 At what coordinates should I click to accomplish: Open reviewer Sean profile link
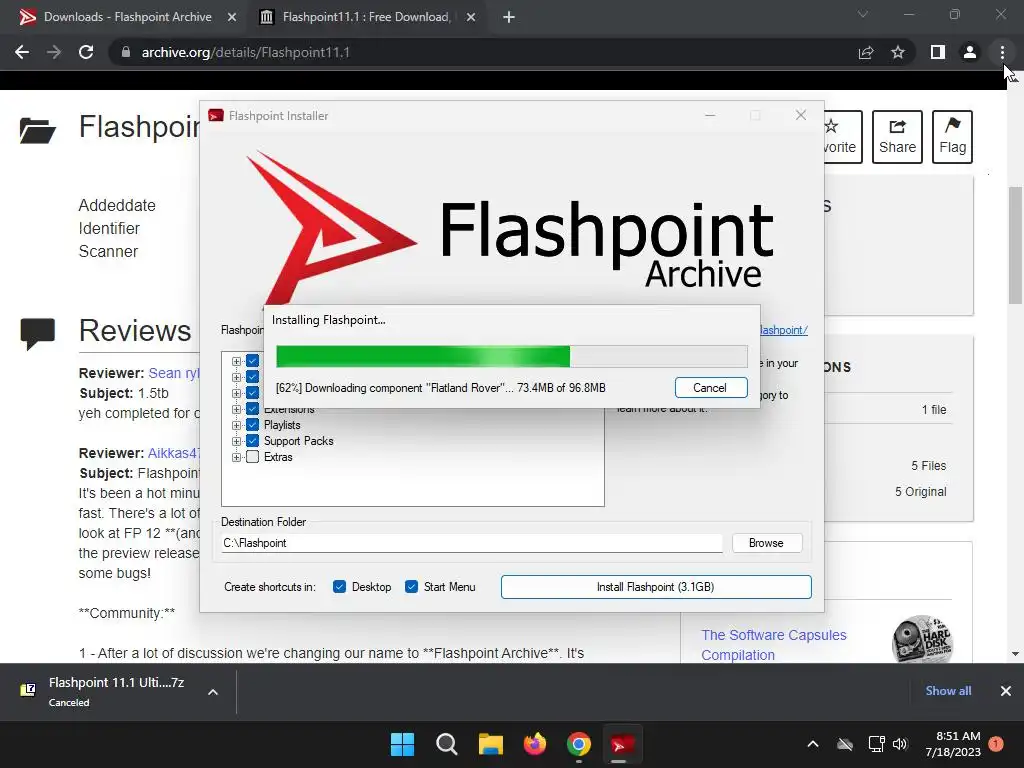(174, 373)
